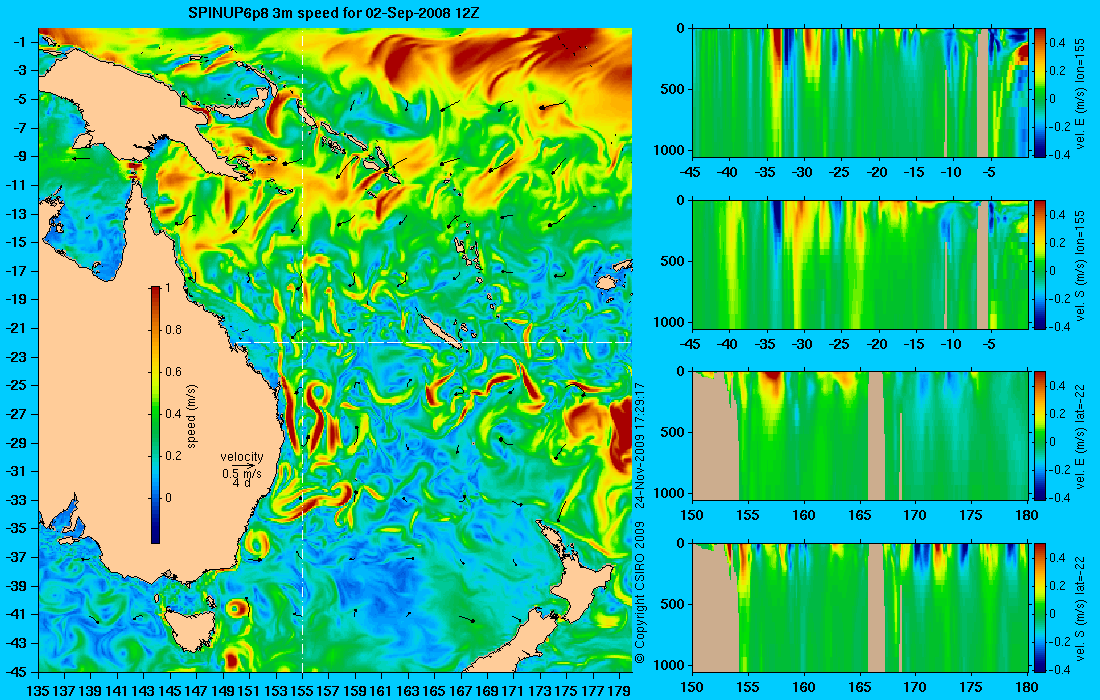Click the "0.6" tick on the speed colorbar

tap(173, 372)
